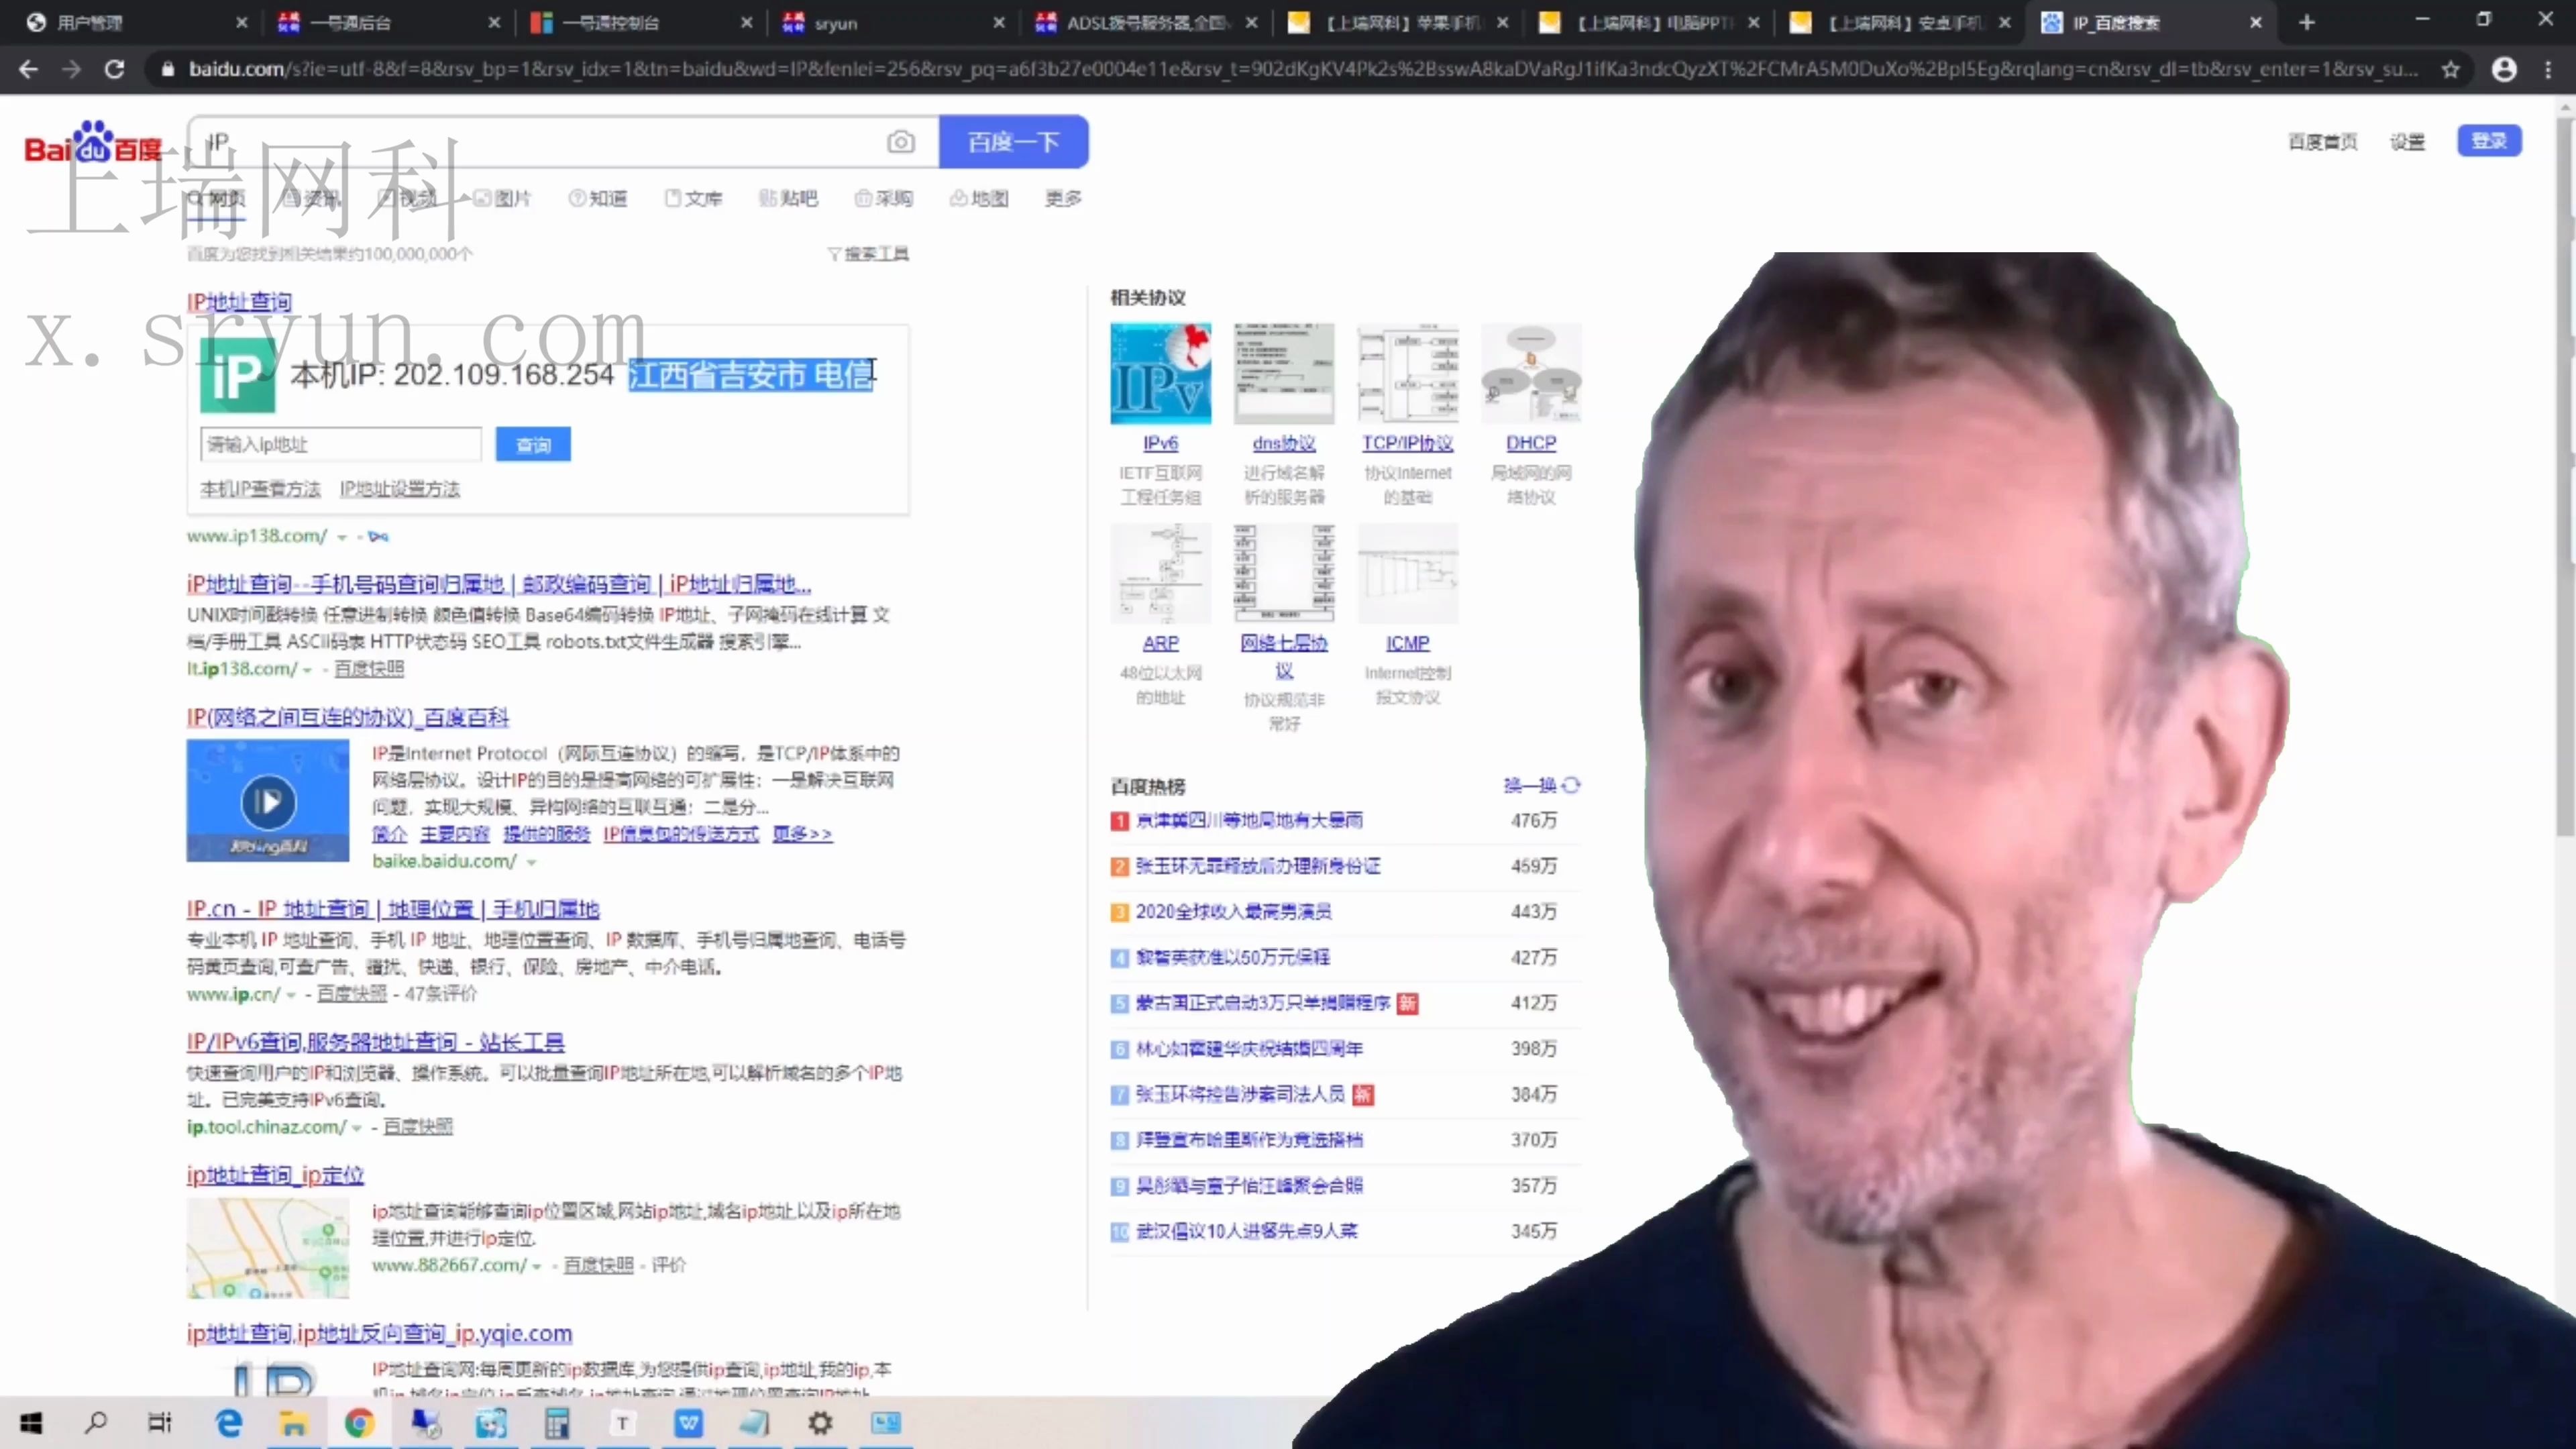Viewport: 2576px width, 1449px height.
Task: Select the 采购 search category
Action: 884,198
